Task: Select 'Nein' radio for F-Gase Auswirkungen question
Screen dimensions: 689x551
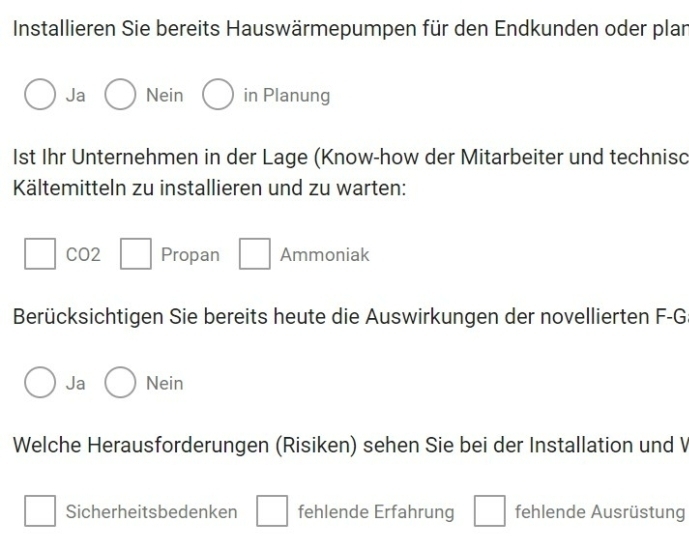Action: point(119,383)
